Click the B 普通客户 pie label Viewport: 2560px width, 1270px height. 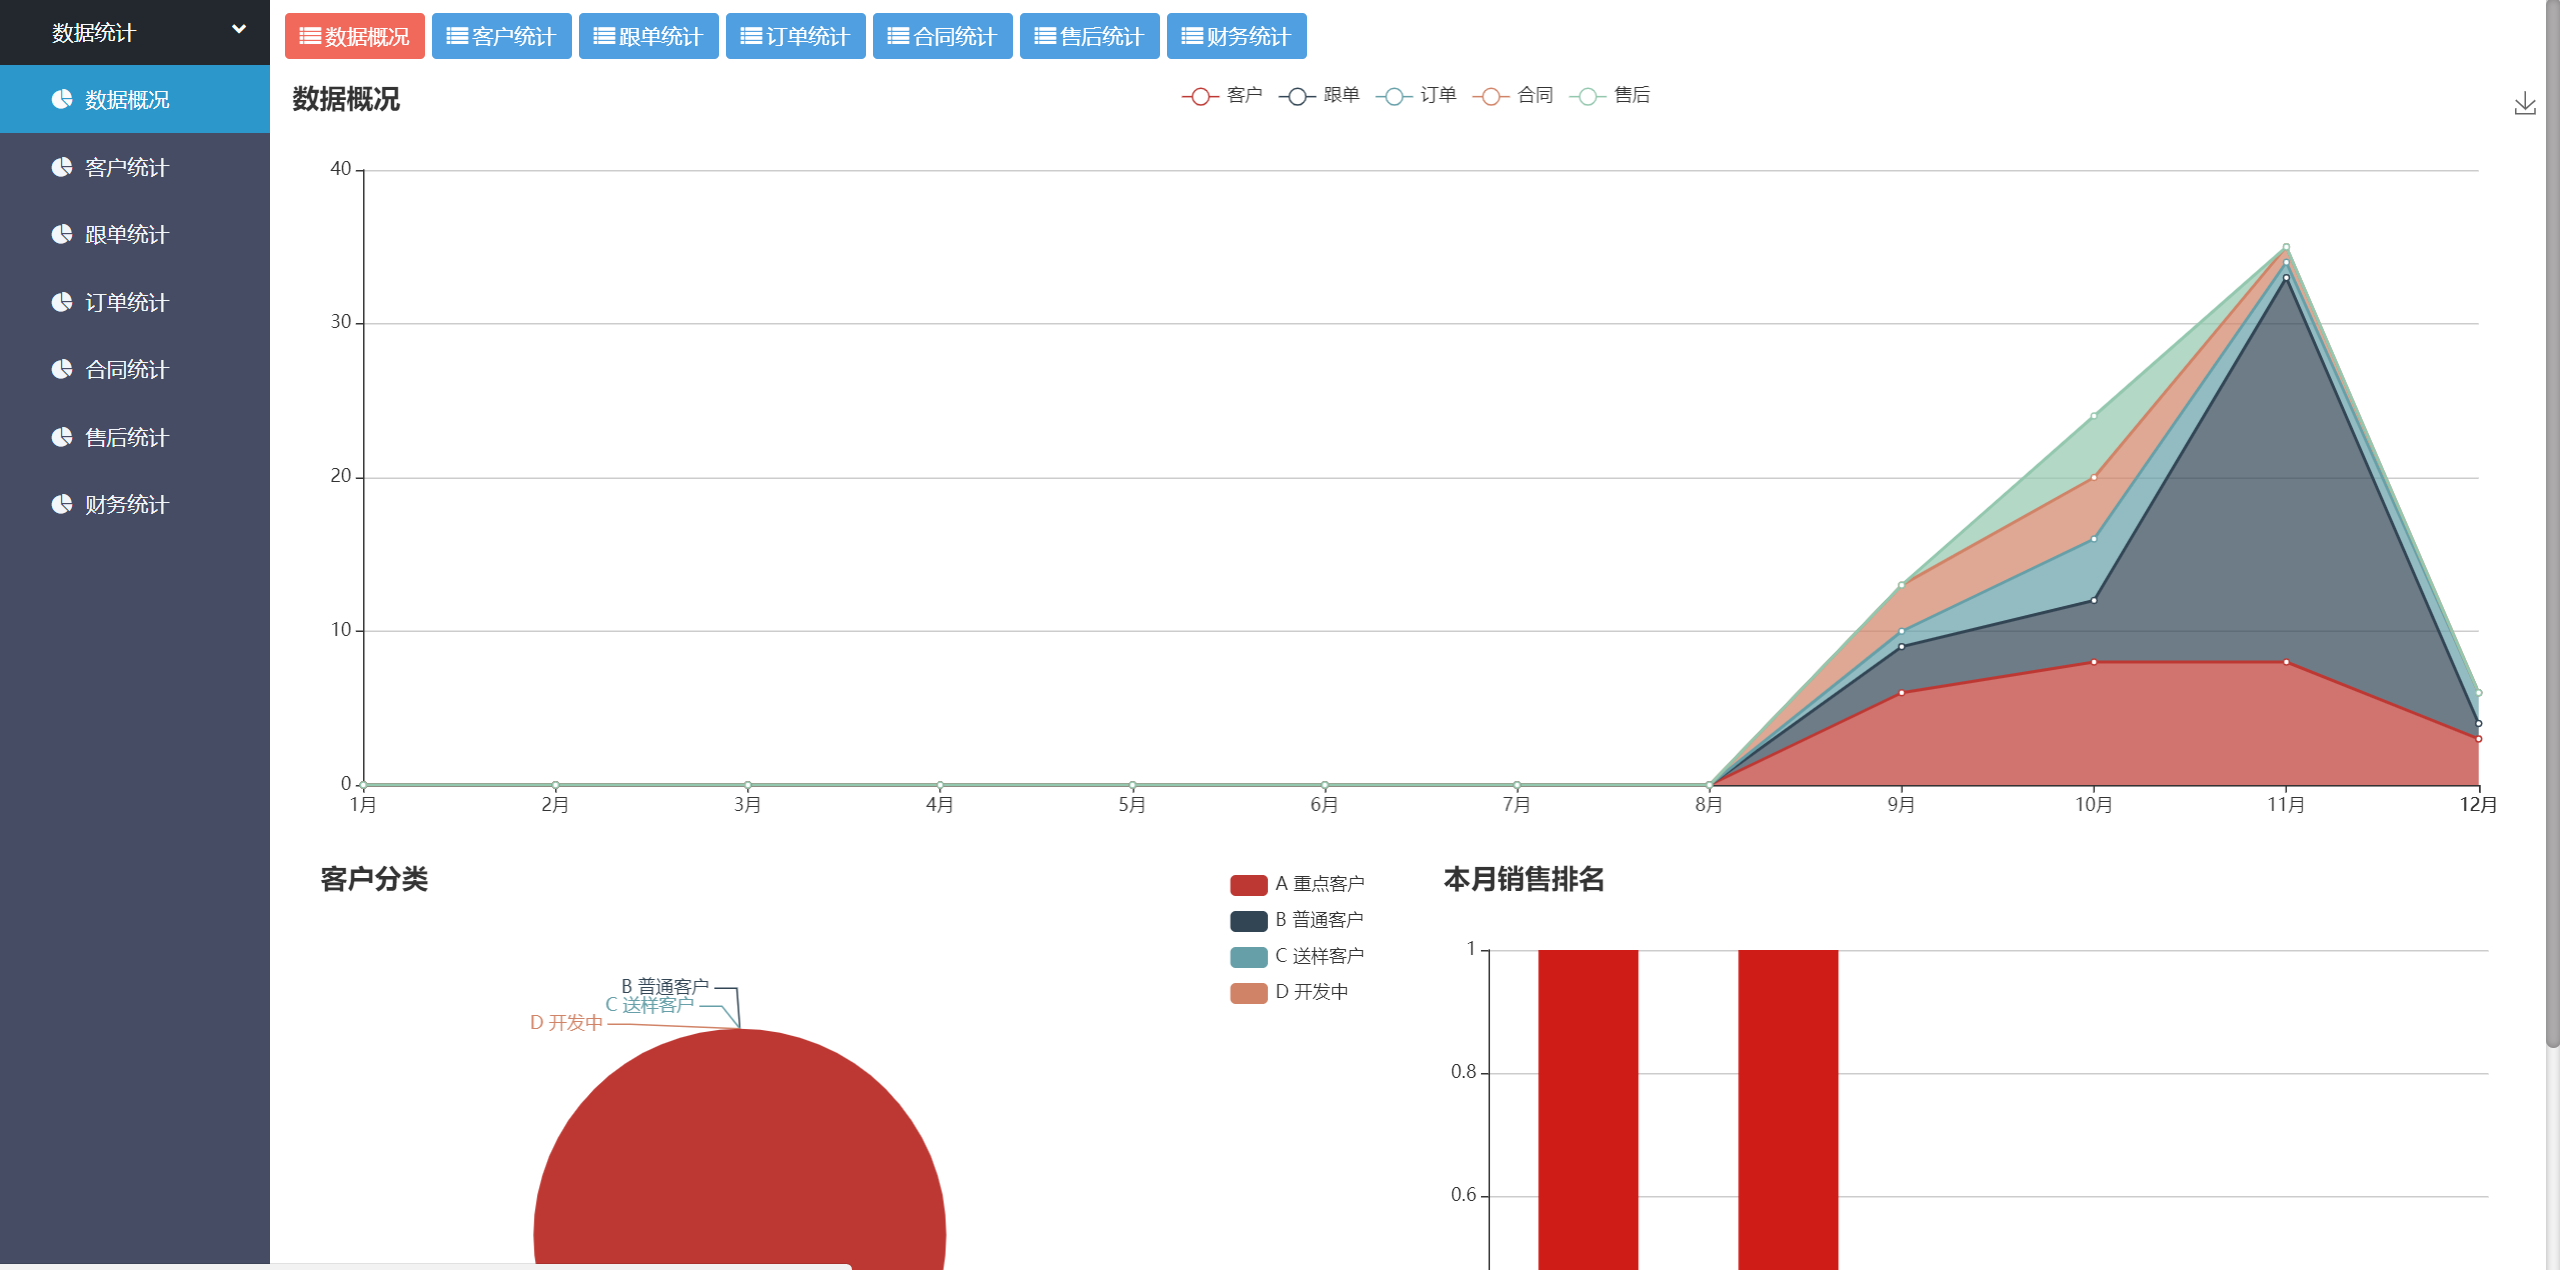point(665,987)
